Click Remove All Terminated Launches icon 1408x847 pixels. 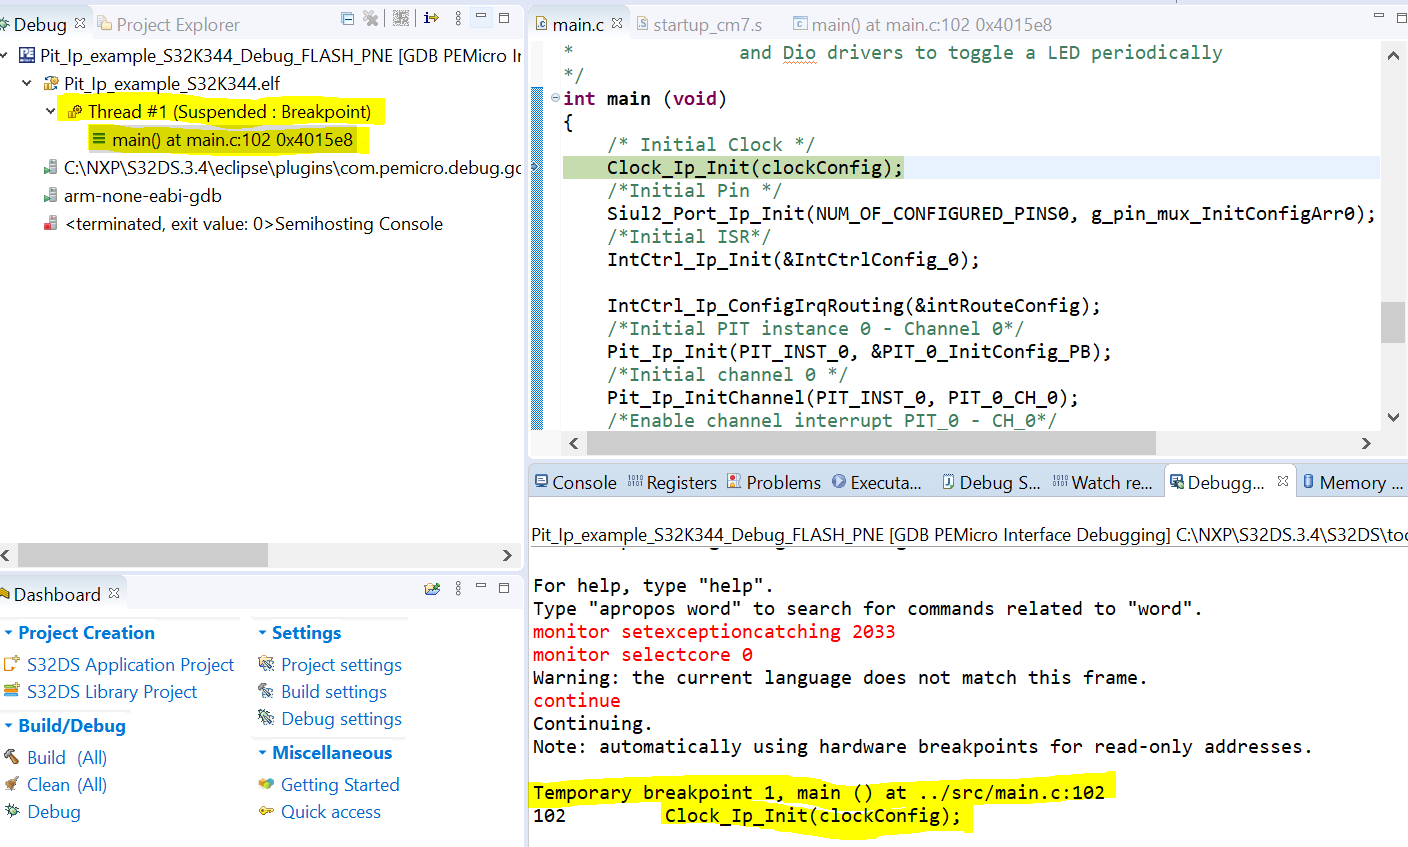click(x=370, y=17)
